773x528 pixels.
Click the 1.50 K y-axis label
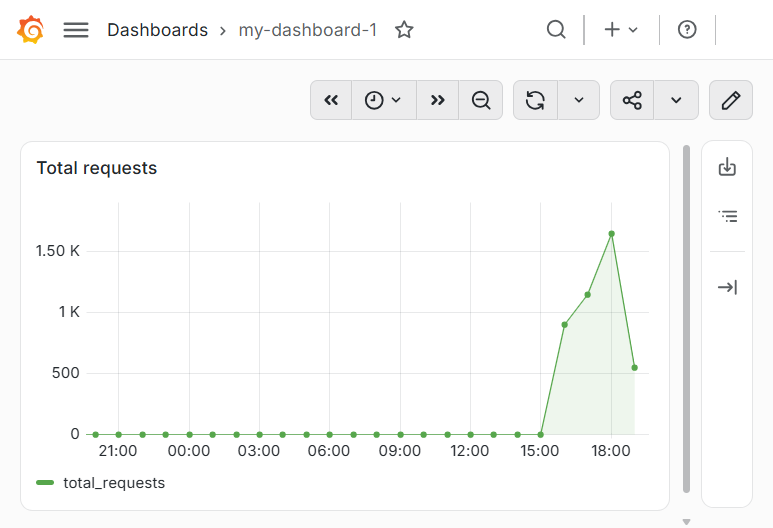(58, 251)
